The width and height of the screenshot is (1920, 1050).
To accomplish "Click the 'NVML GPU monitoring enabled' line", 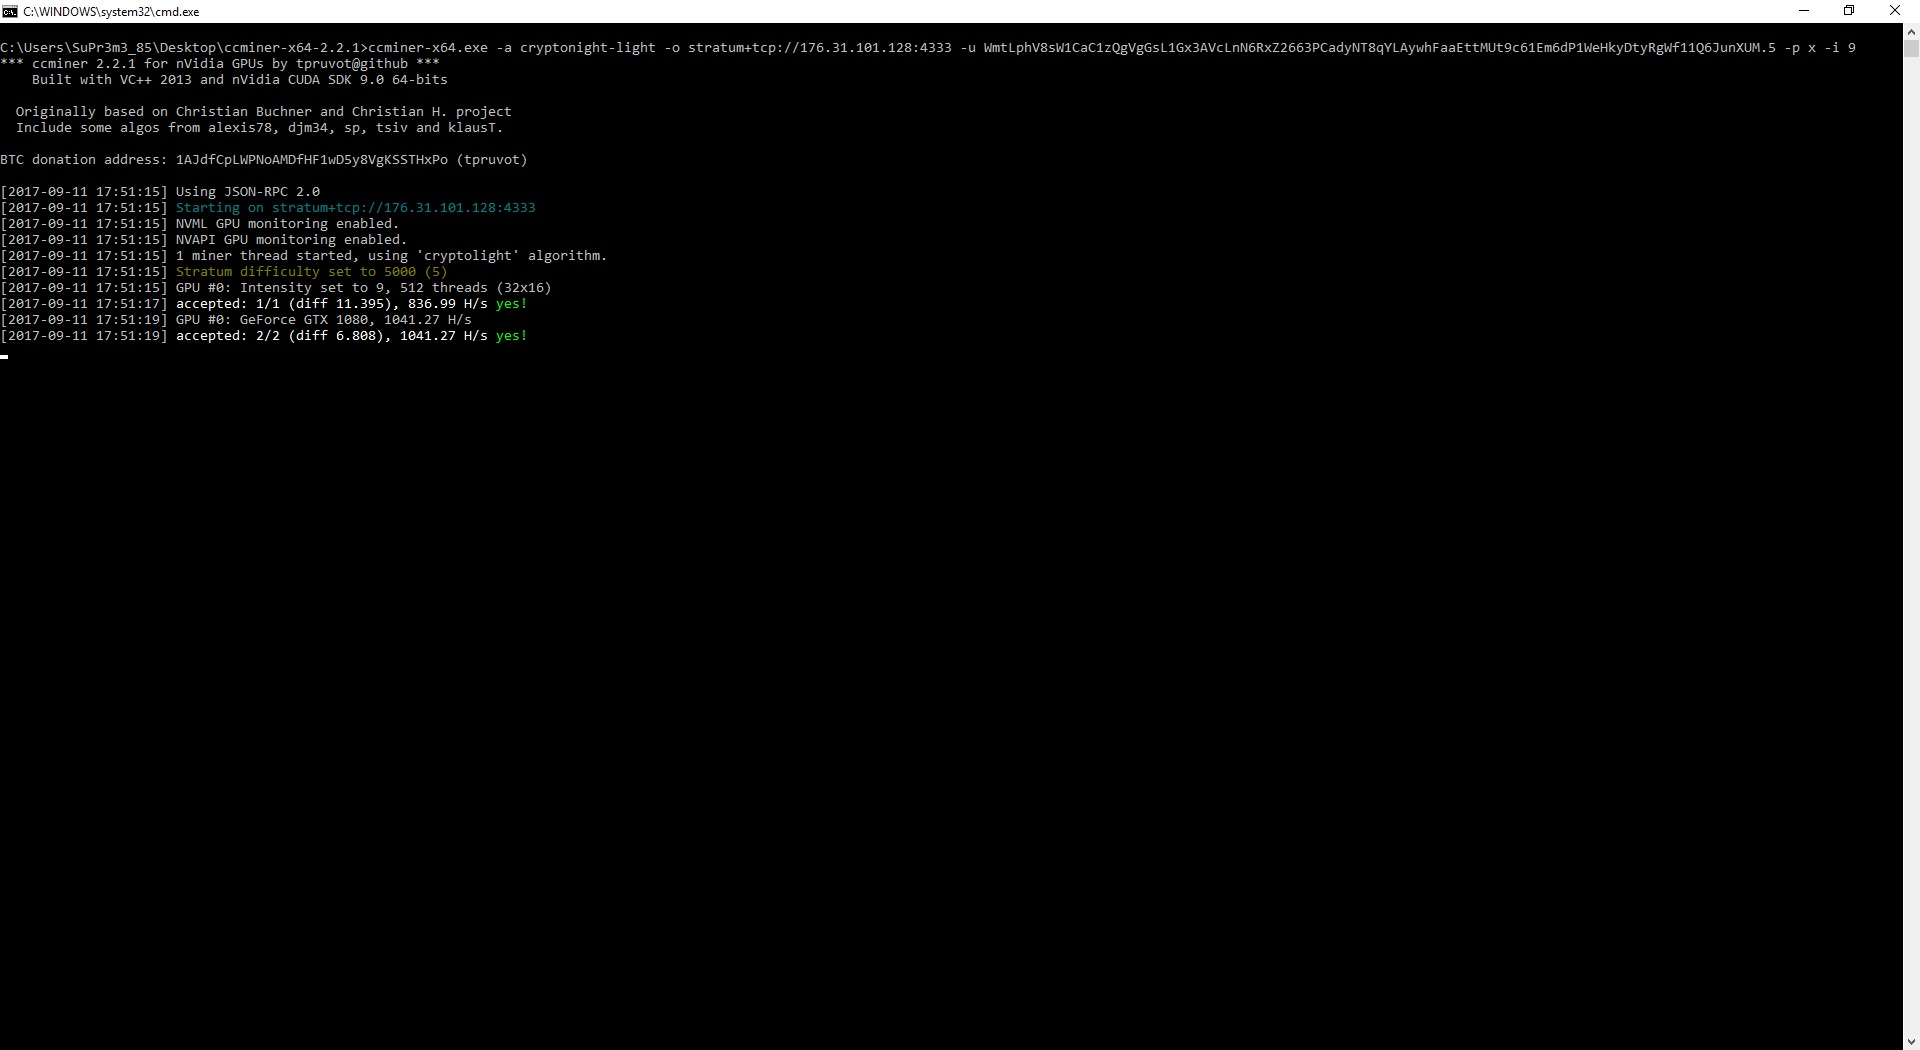I will pos(287,224).
